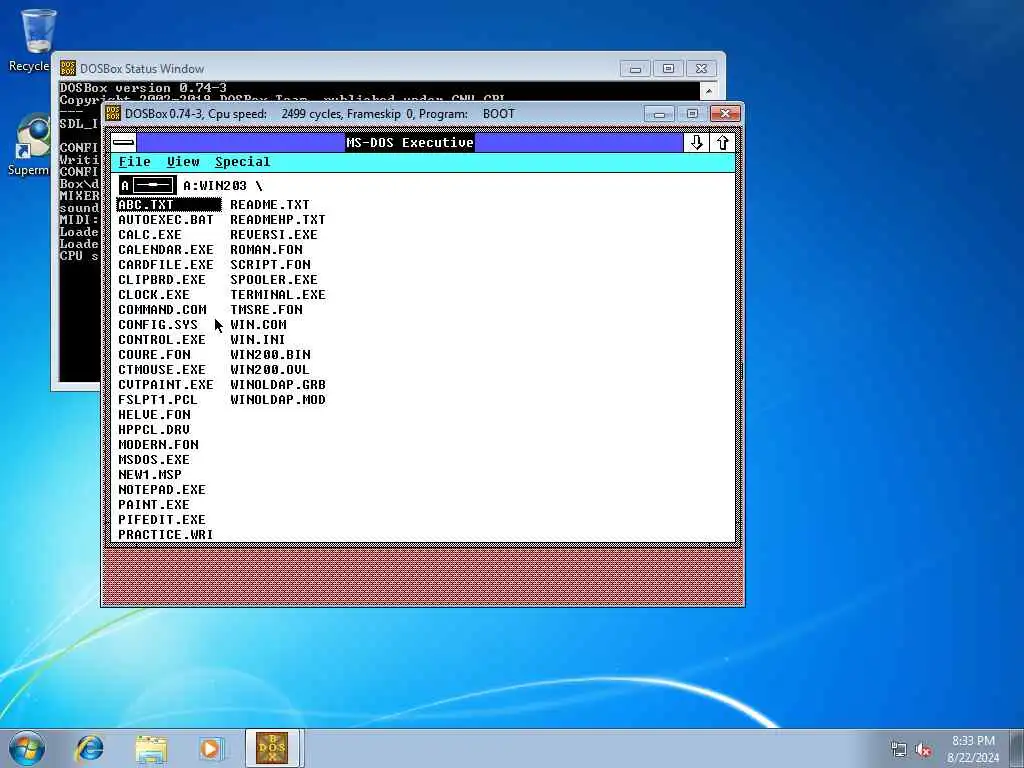Viewport: 1024px width, 768px height.
Task: Open the clock showing 8:33 PM
Action: coord(973,749)
